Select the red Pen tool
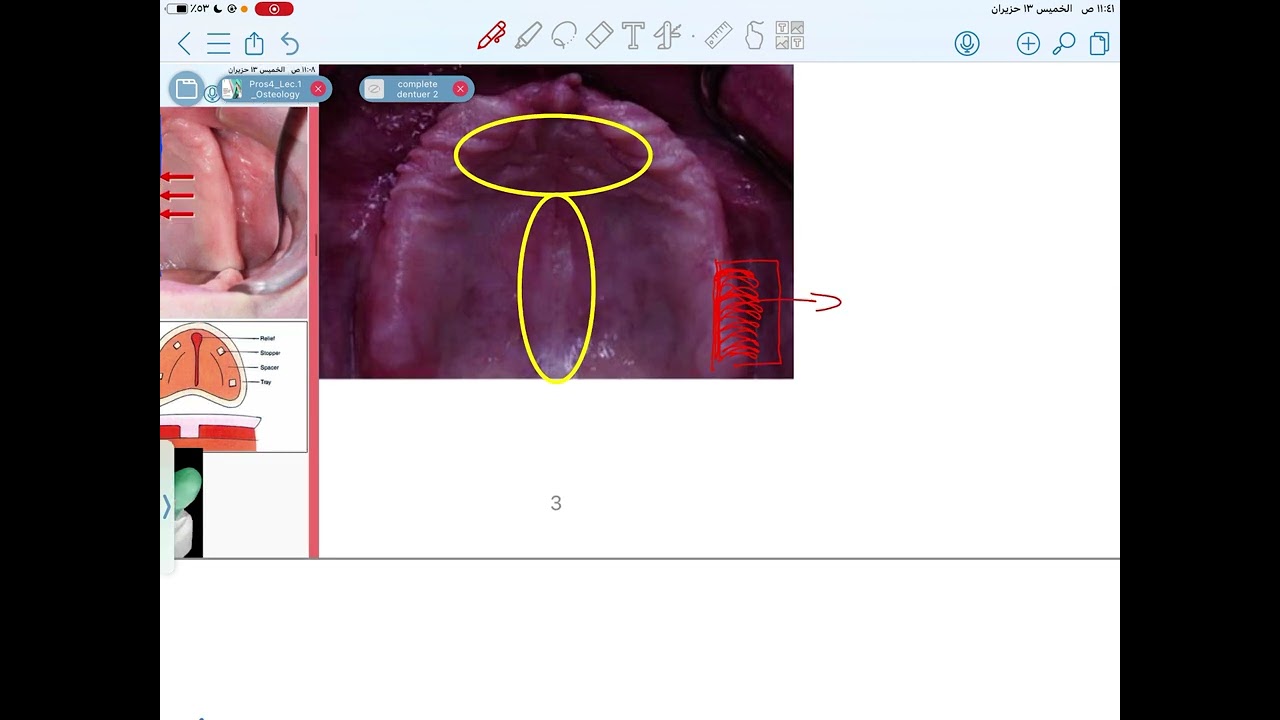Image resolution: width=1280 pixels, height=720 pixels. [491, 37]
